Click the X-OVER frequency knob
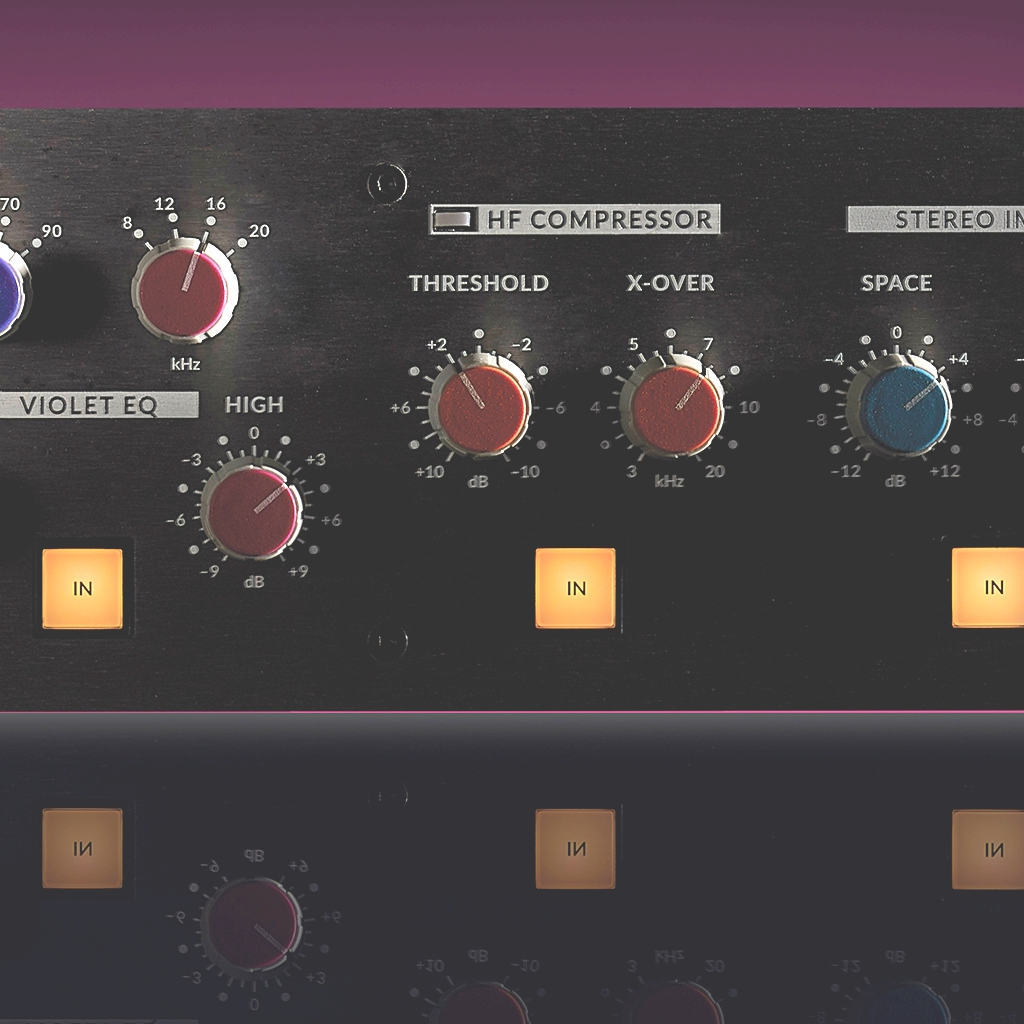 674,409
